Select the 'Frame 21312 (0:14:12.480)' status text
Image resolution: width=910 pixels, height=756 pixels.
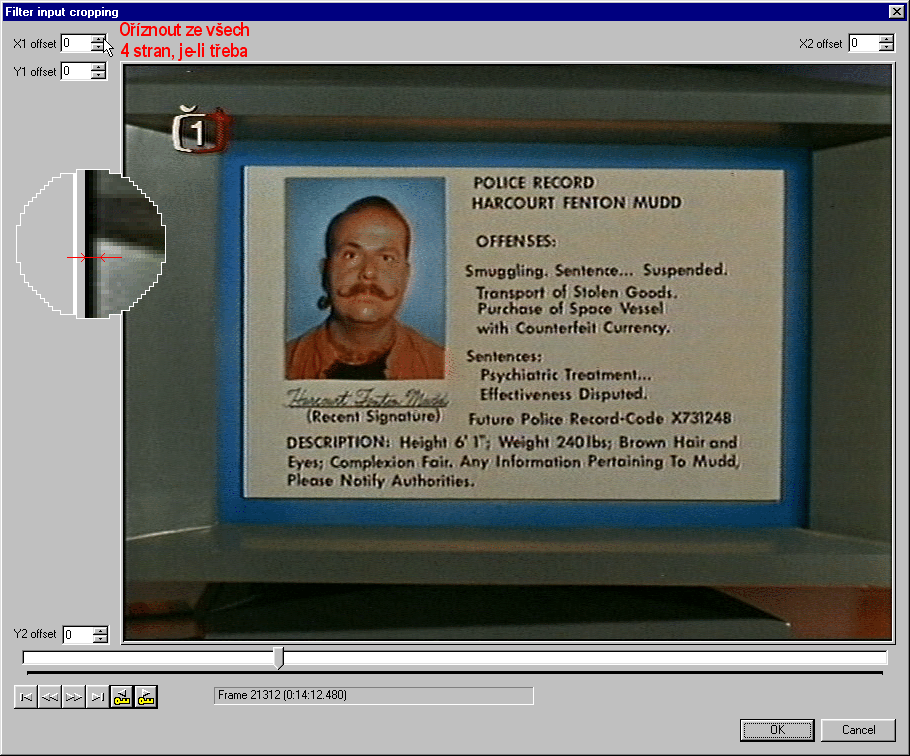tap(282, 695)
